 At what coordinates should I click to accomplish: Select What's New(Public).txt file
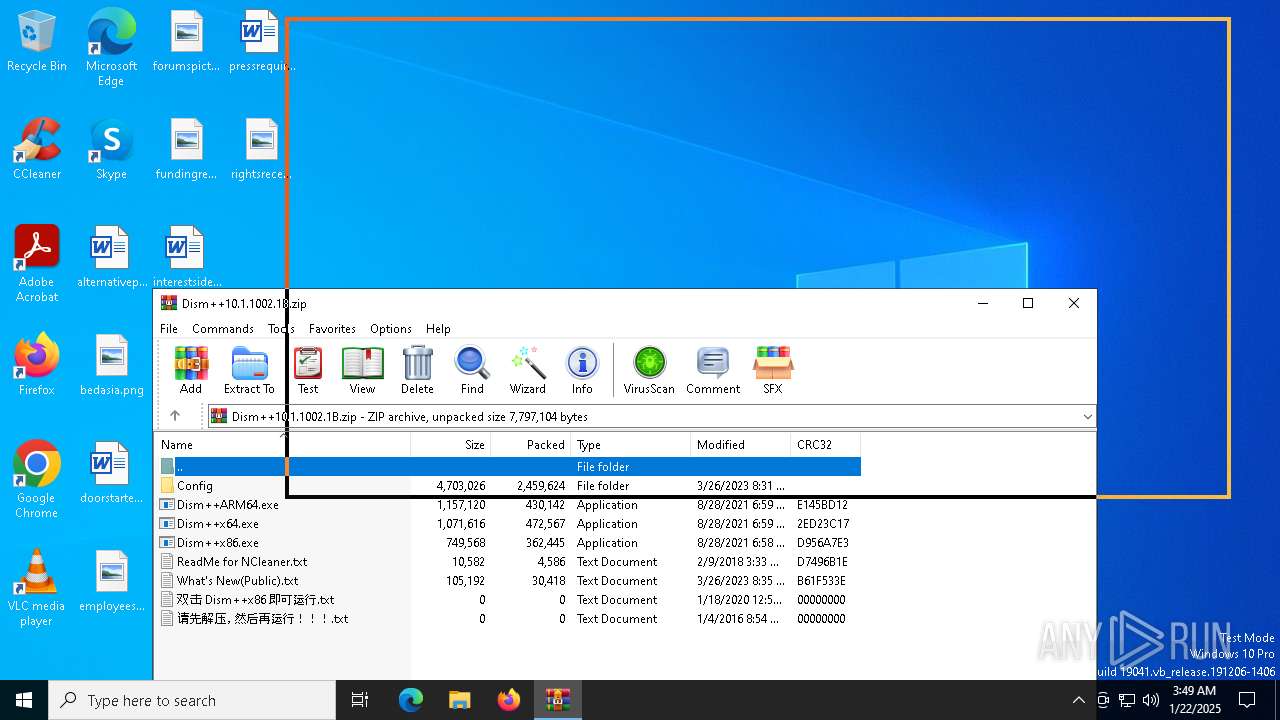(508, 581)
